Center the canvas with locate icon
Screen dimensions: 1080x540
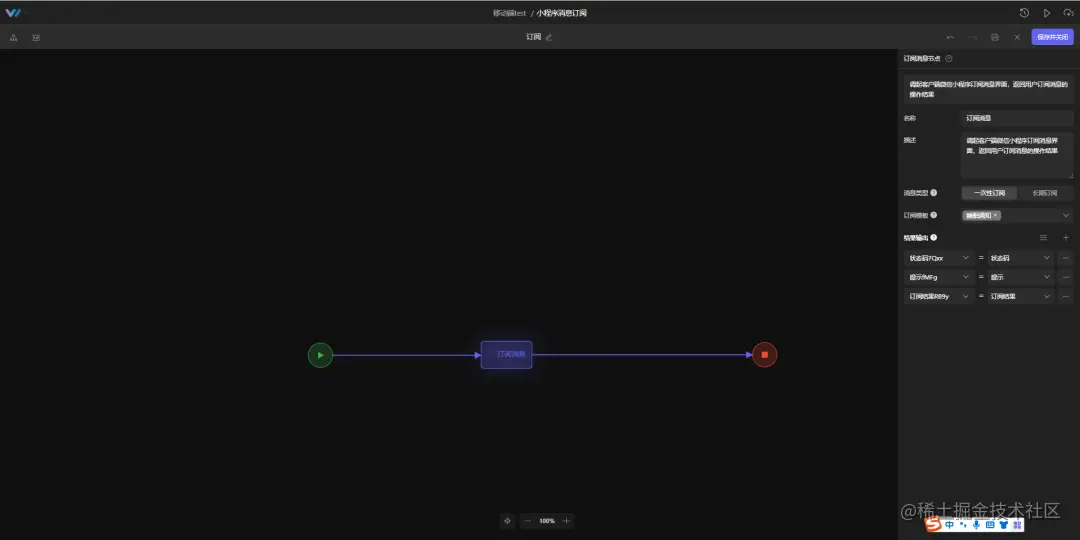[508, 521]
